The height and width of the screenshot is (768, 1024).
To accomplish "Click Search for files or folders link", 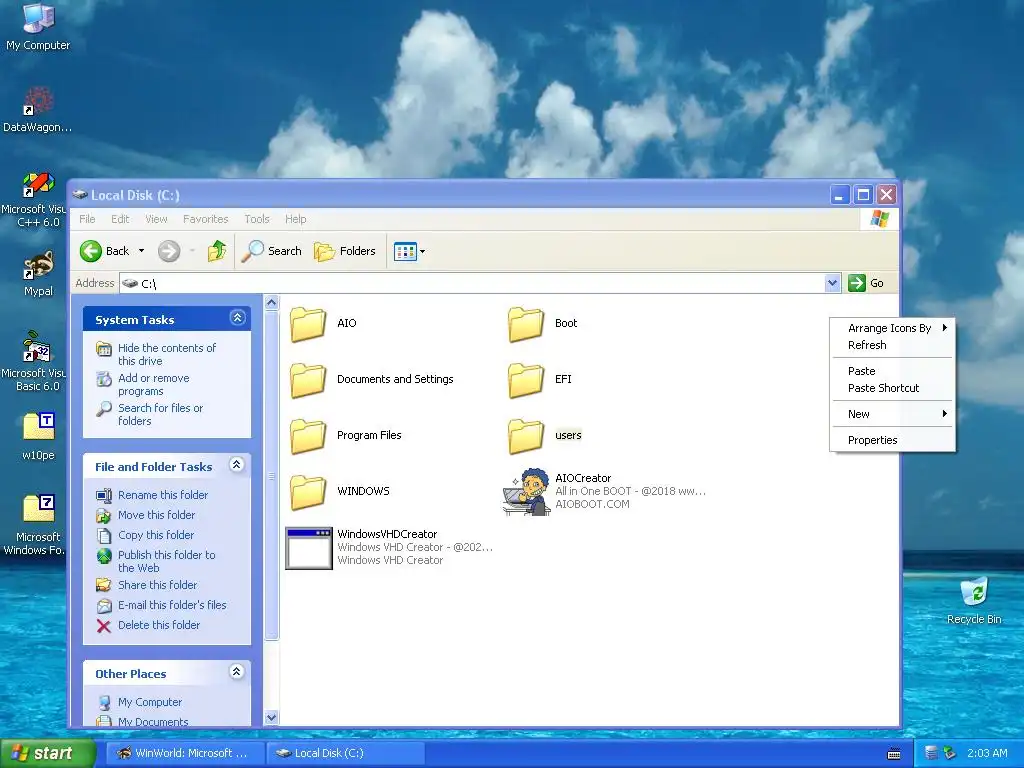I will coord(161,415).
